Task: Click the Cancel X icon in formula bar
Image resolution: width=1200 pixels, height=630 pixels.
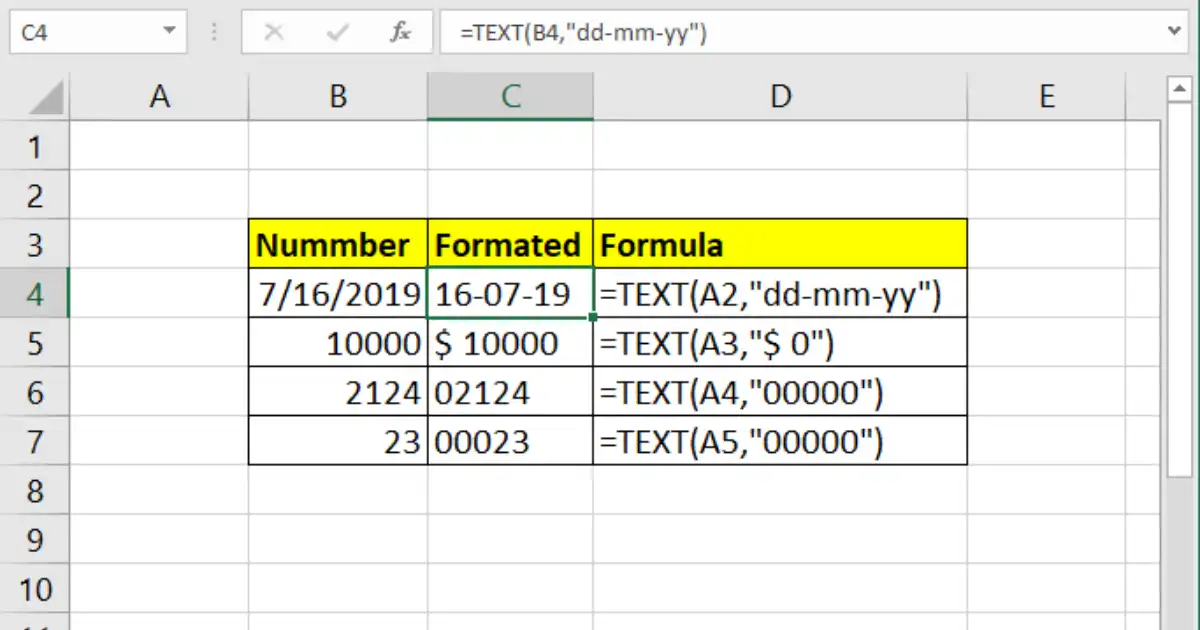Action: 274,33
